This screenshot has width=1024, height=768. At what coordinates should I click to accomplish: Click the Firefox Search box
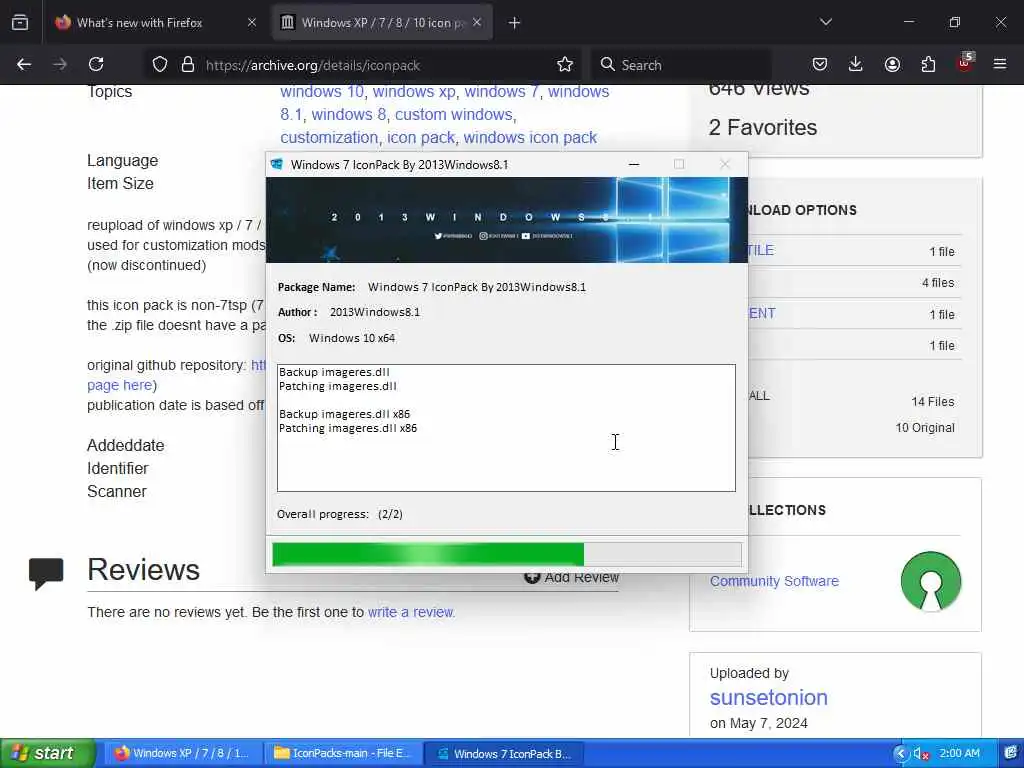[x=682, y=65]
